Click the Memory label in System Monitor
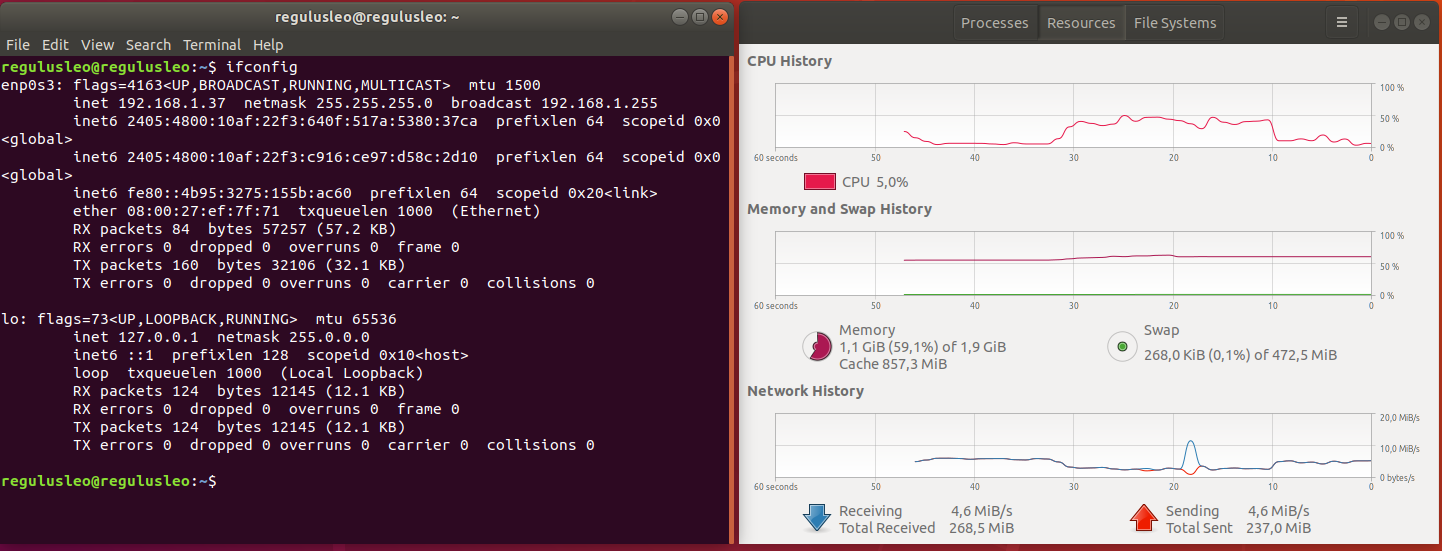 tap(867, 330)
